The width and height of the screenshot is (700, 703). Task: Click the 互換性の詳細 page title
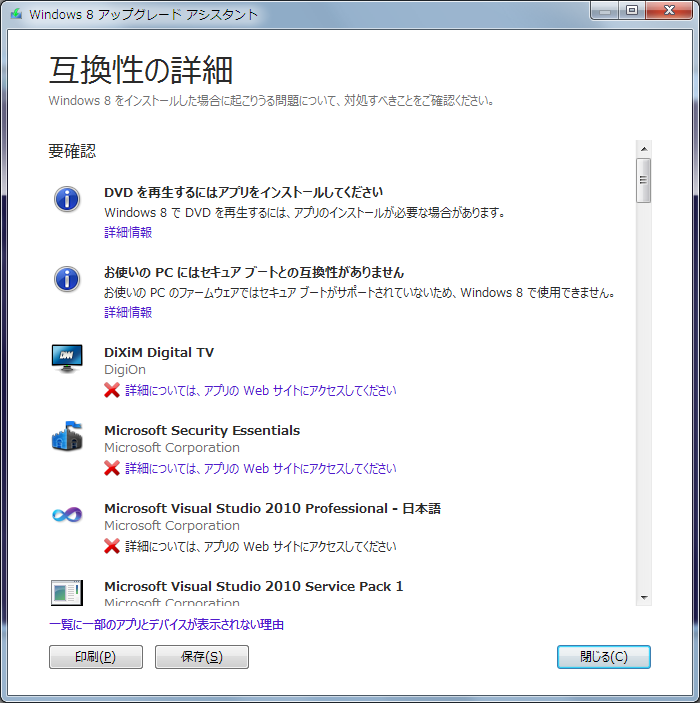tap(140, 70)
